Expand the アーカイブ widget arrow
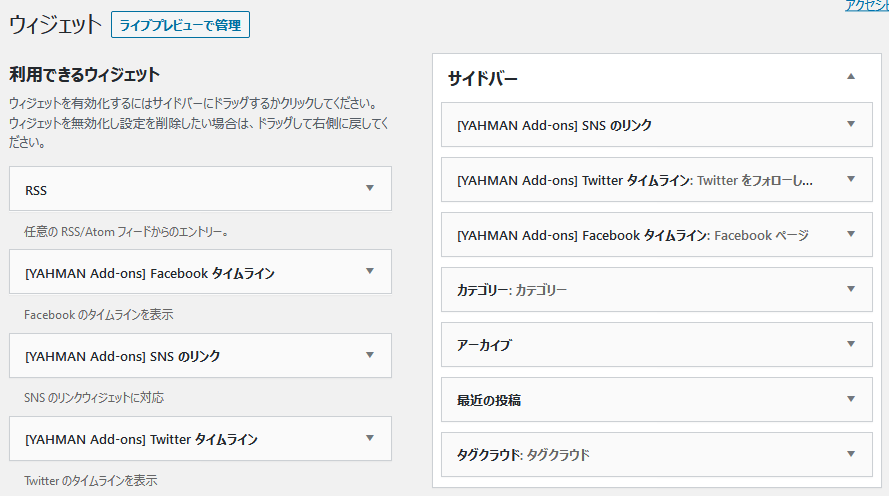Image resolution: width=889 pixels, height=496 pixels. 850,344
